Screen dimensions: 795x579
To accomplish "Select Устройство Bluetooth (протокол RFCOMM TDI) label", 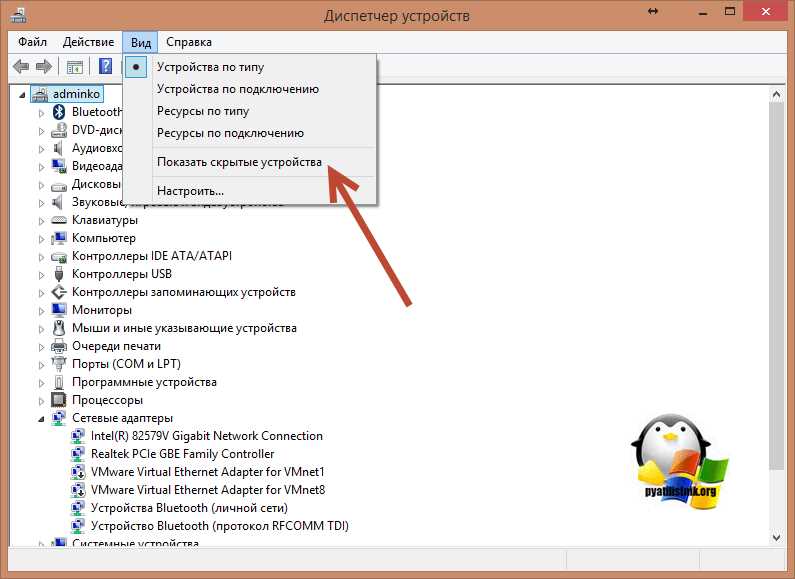I will [x=220, y=526].
